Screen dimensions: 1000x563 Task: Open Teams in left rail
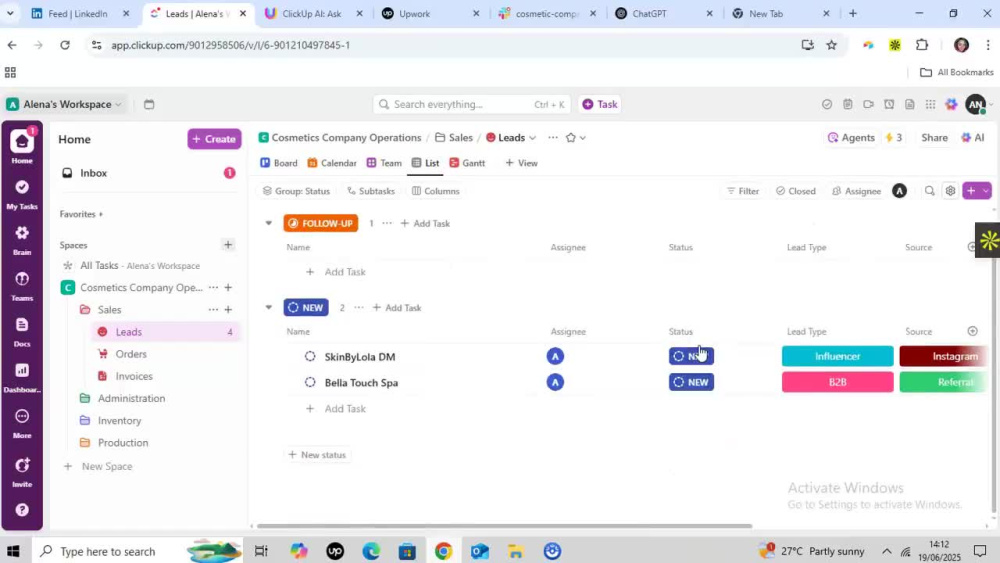22,286
